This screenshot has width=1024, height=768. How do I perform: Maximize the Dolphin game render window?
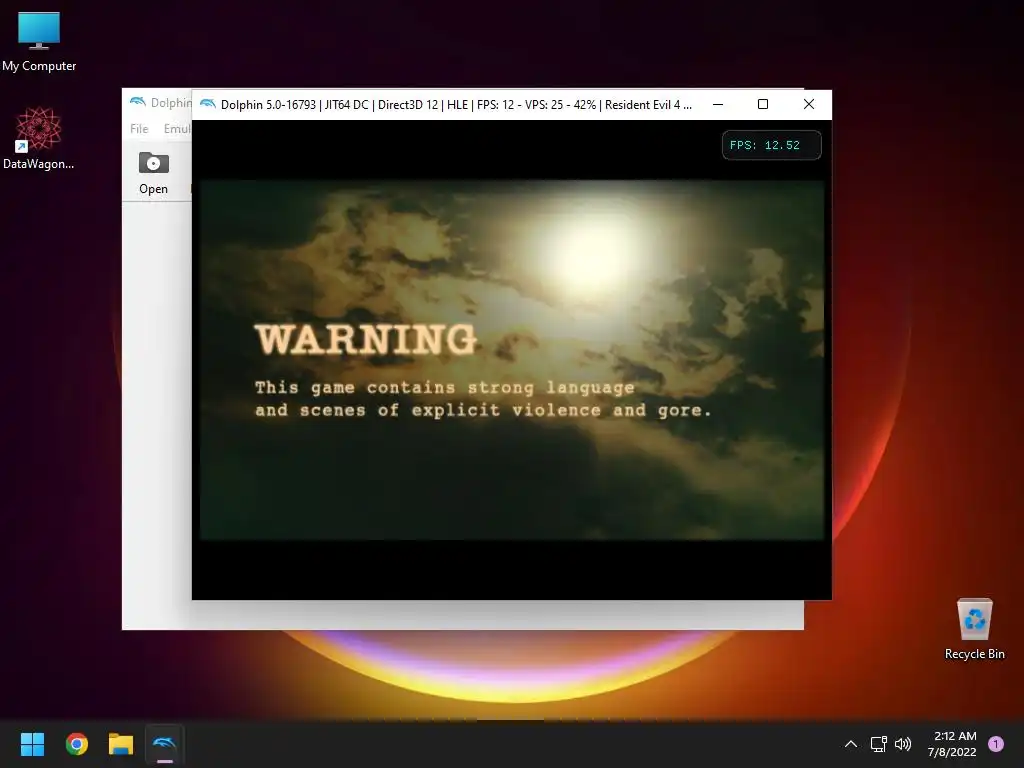click(763, 104)
